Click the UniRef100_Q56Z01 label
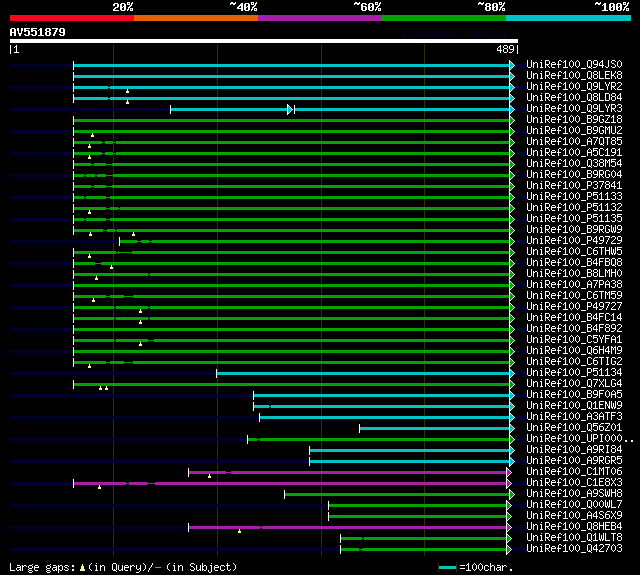 pyautogui.click(x=574, y=428)
